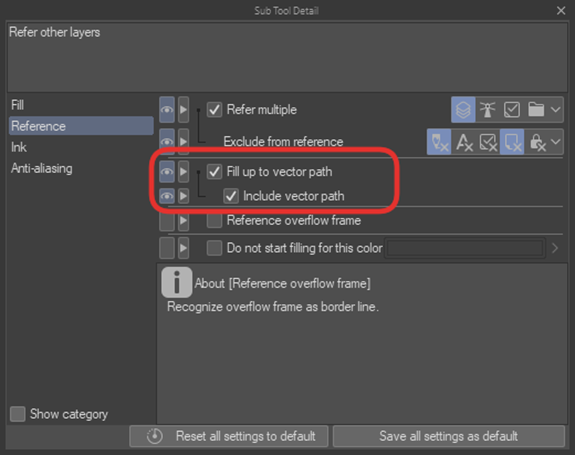
Task: Select the All layers reference icon
Action: 463,110
